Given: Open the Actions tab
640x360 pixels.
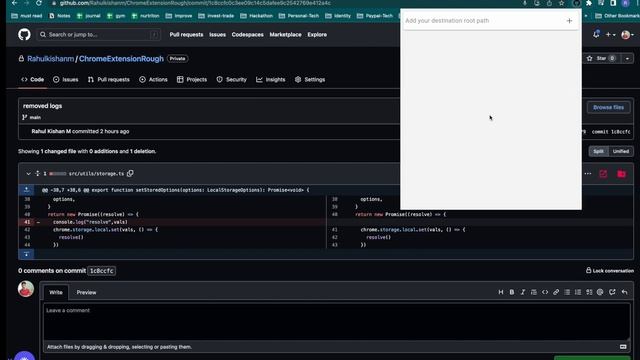Looking at the screenshot, I should [153, 80].
